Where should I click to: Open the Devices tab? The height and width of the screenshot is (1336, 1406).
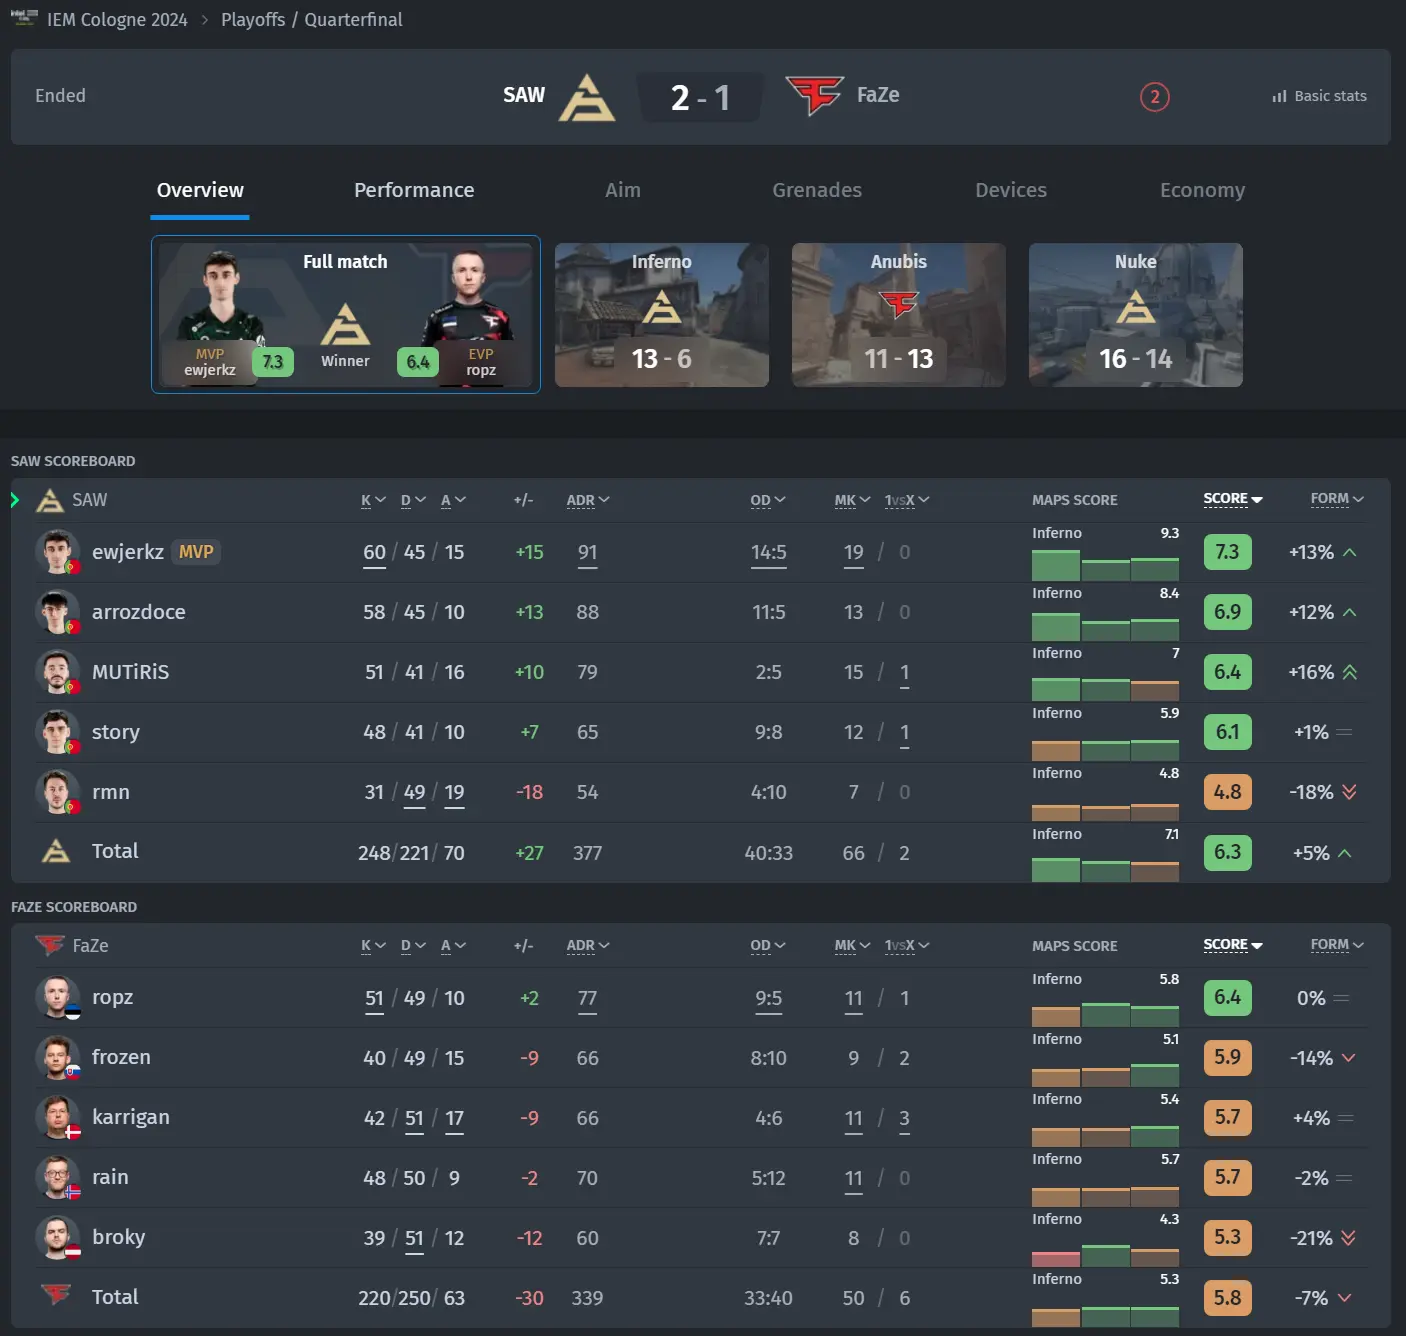click(1011, 190)
